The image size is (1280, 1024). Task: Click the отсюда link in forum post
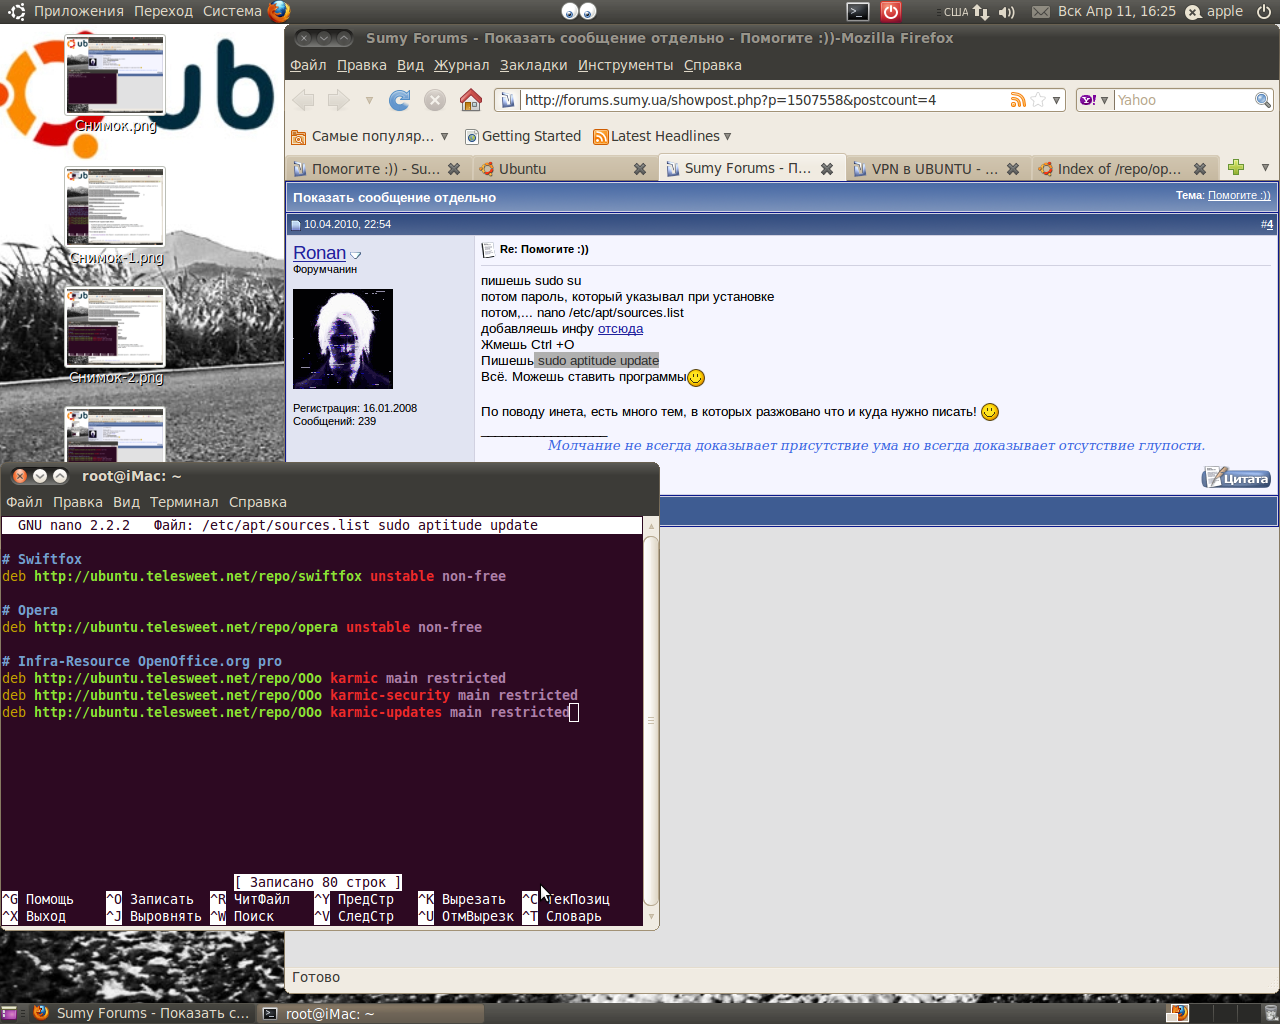pyautogui.click(x=620, y=329)
